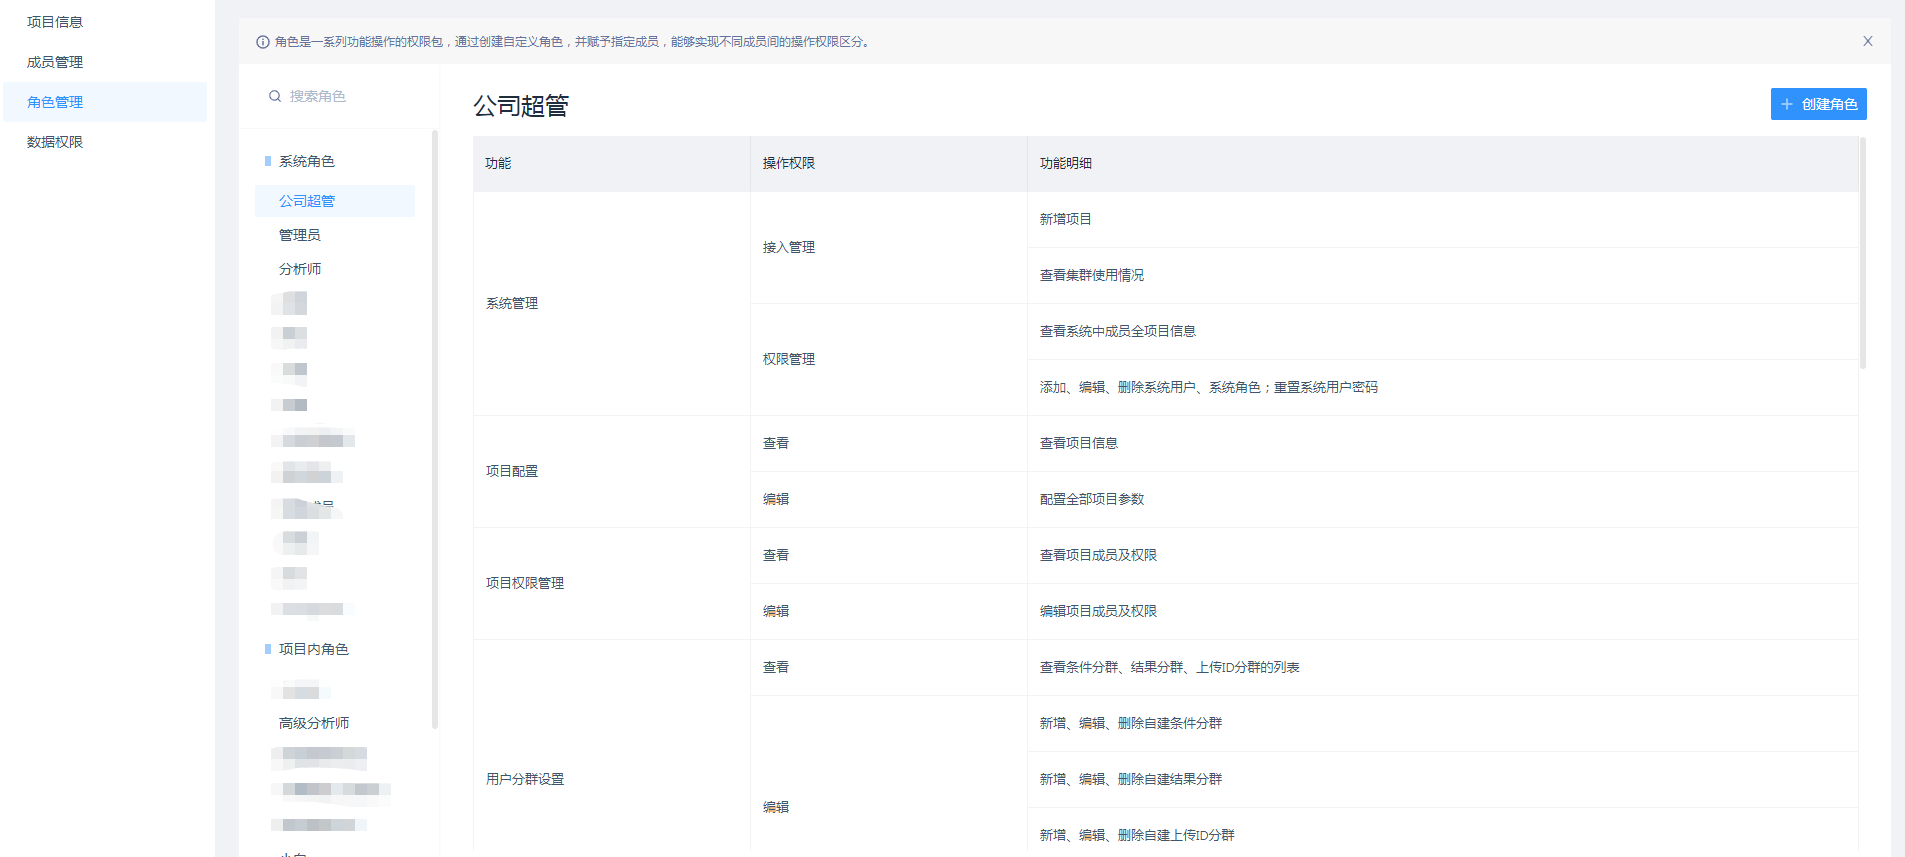1905x857 pixels.
Task: Select 角色管理 in the sidebar
Action: click(x=55, y=102)
